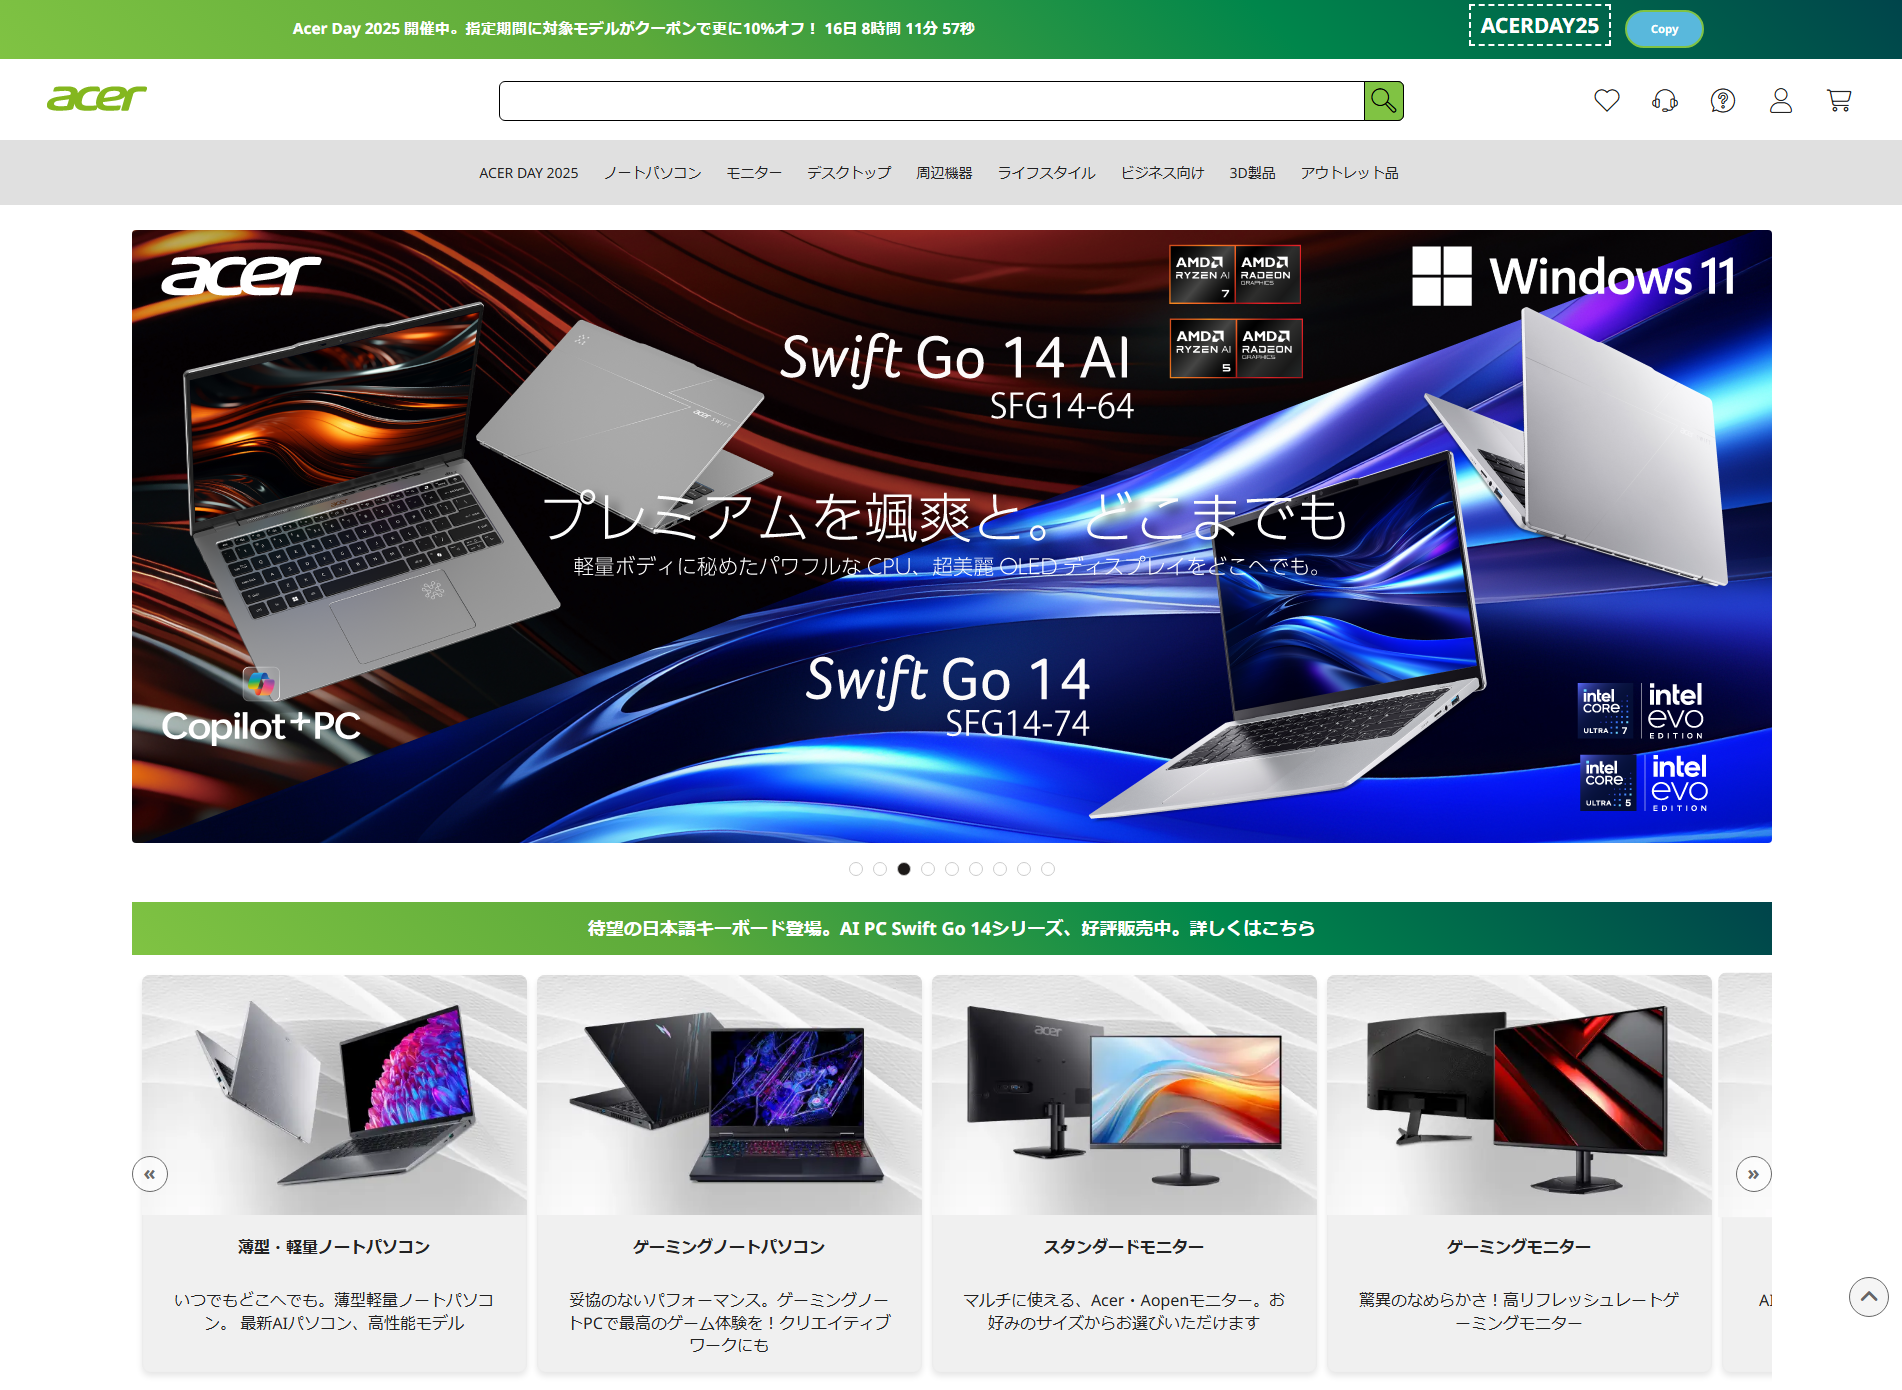
Task: Click the 'マルチに使える' monitor description
Action: point(1124,1311)
